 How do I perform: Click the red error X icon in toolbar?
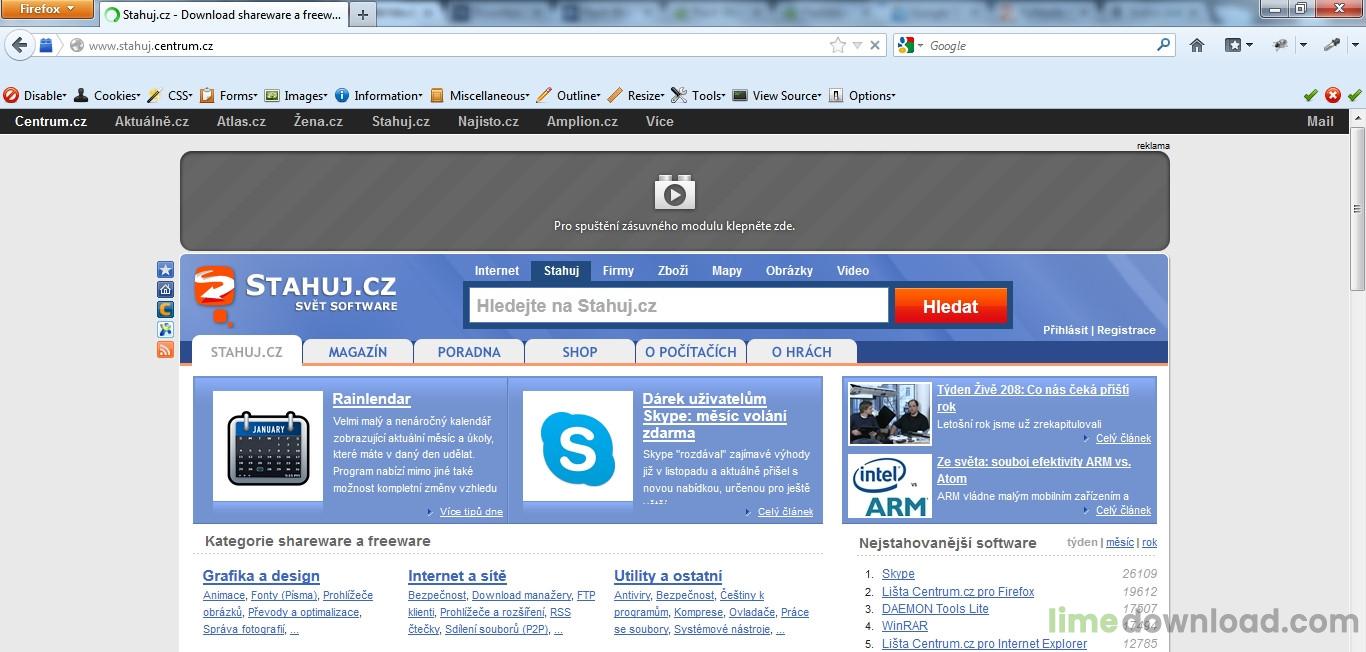pos(1332,95)
